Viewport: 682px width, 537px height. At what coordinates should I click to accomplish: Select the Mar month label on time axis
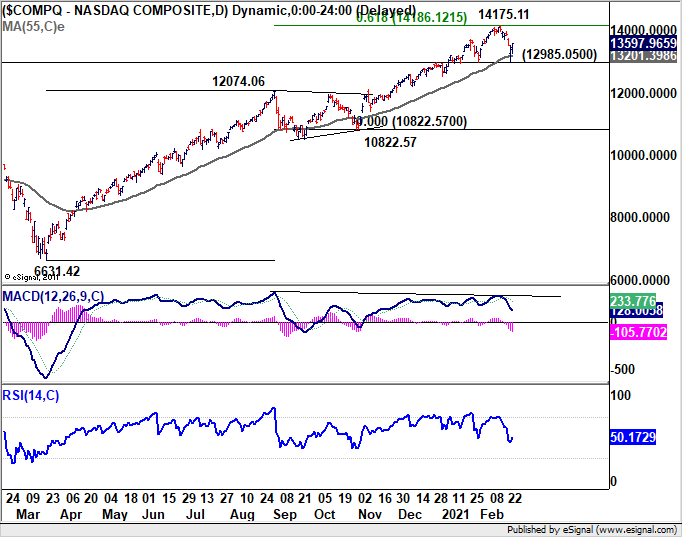(28, 514)
